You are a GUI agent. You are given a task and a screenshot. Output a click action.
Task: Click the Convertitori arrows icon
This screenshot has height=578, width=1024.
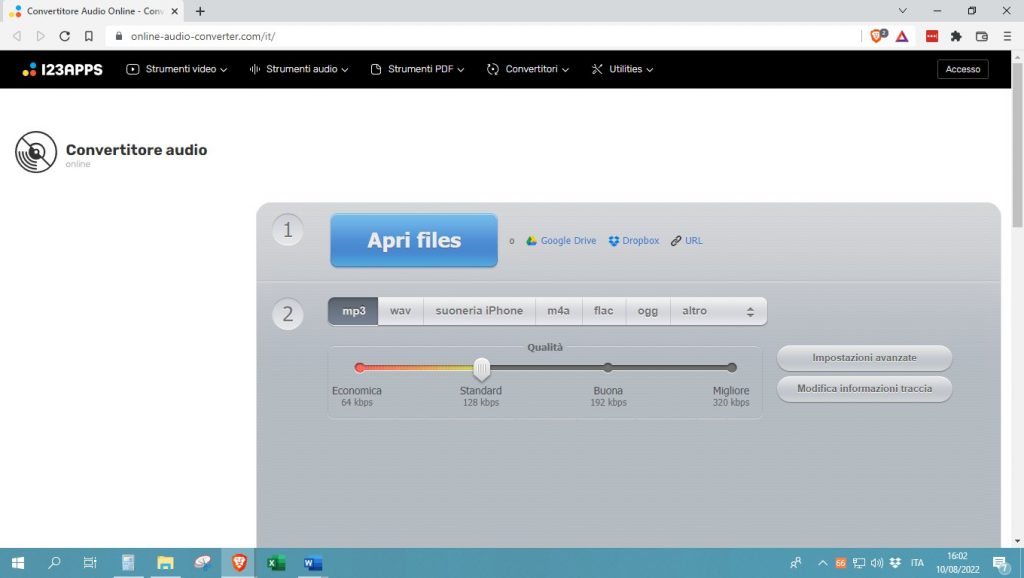click(x=491, y=69)
